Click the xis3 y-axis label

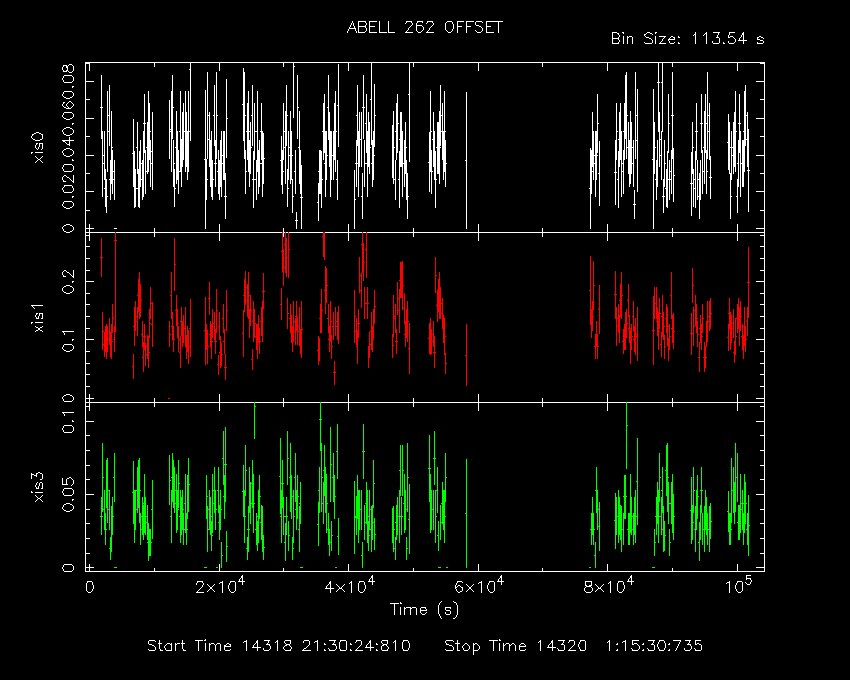(38, 487)
